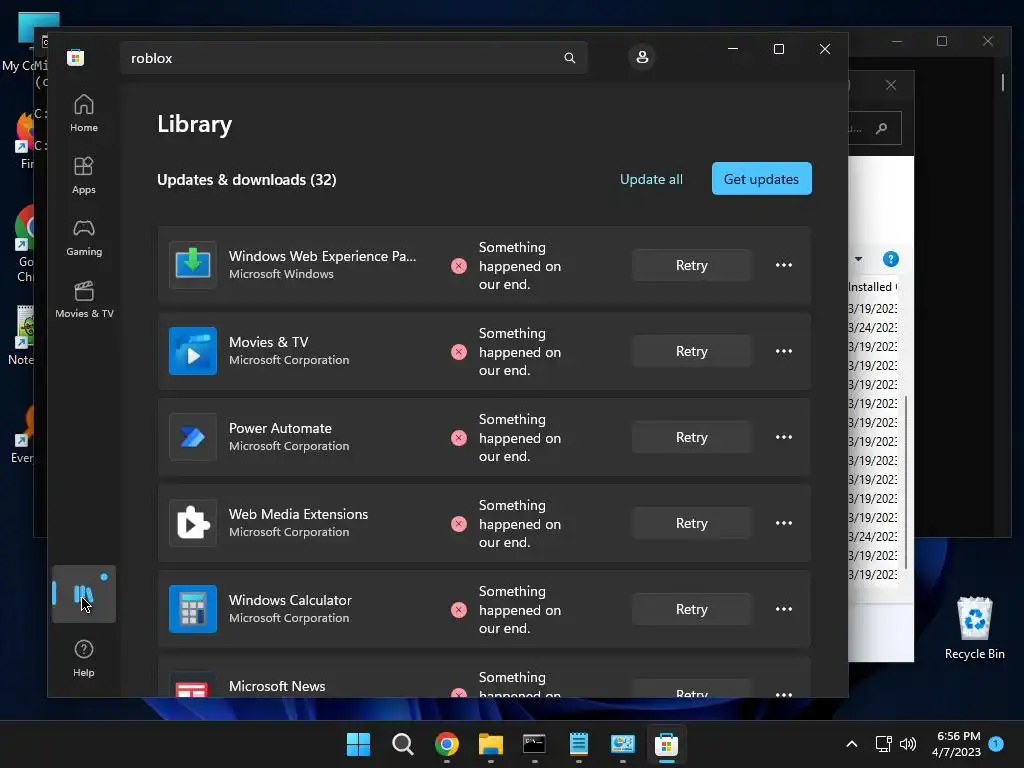1024x768 pixels.
Task: Go to the Gaming section
Action: [84, 238]
